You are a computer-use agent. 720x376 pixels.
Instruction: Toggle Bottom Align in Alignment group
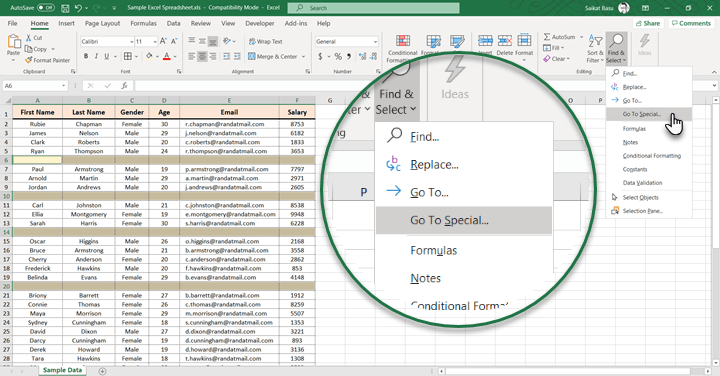pyautogui.click(x=213, y=41)
